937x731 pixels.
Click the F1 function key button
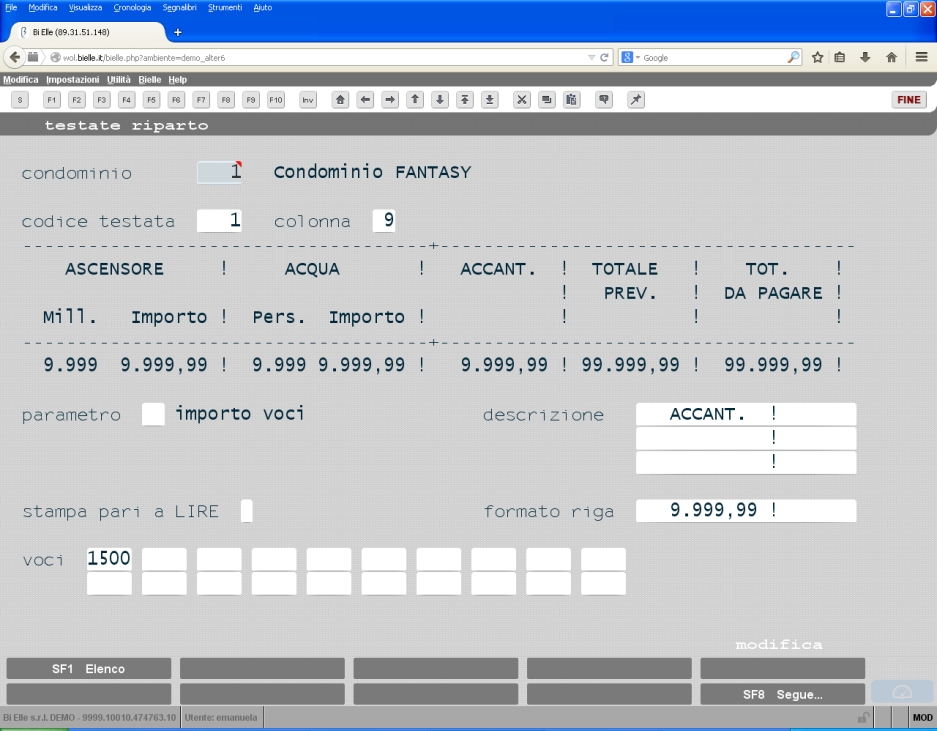pos(52,100)
